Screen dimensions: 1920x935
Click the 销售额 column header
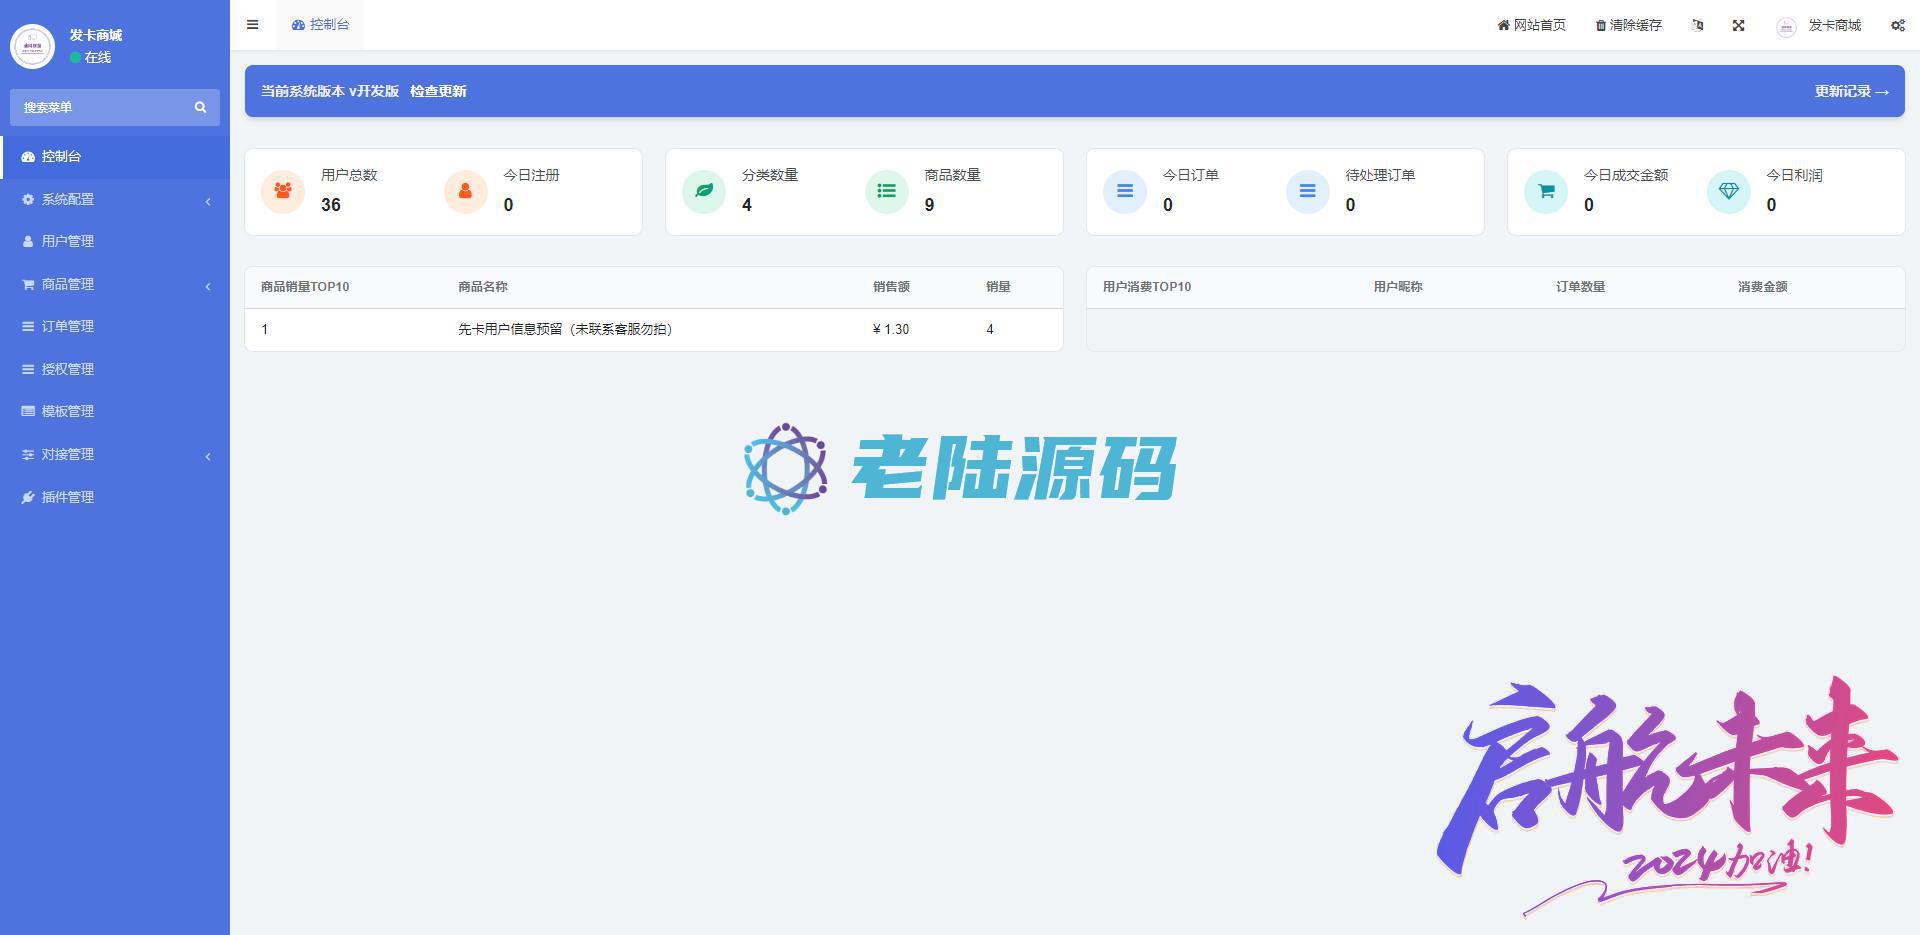click(891, 287)
